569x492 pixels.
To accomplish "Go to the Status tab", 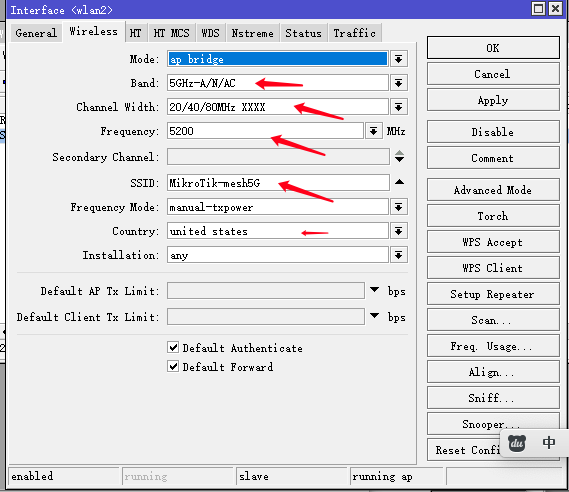I will click(303, 33).
